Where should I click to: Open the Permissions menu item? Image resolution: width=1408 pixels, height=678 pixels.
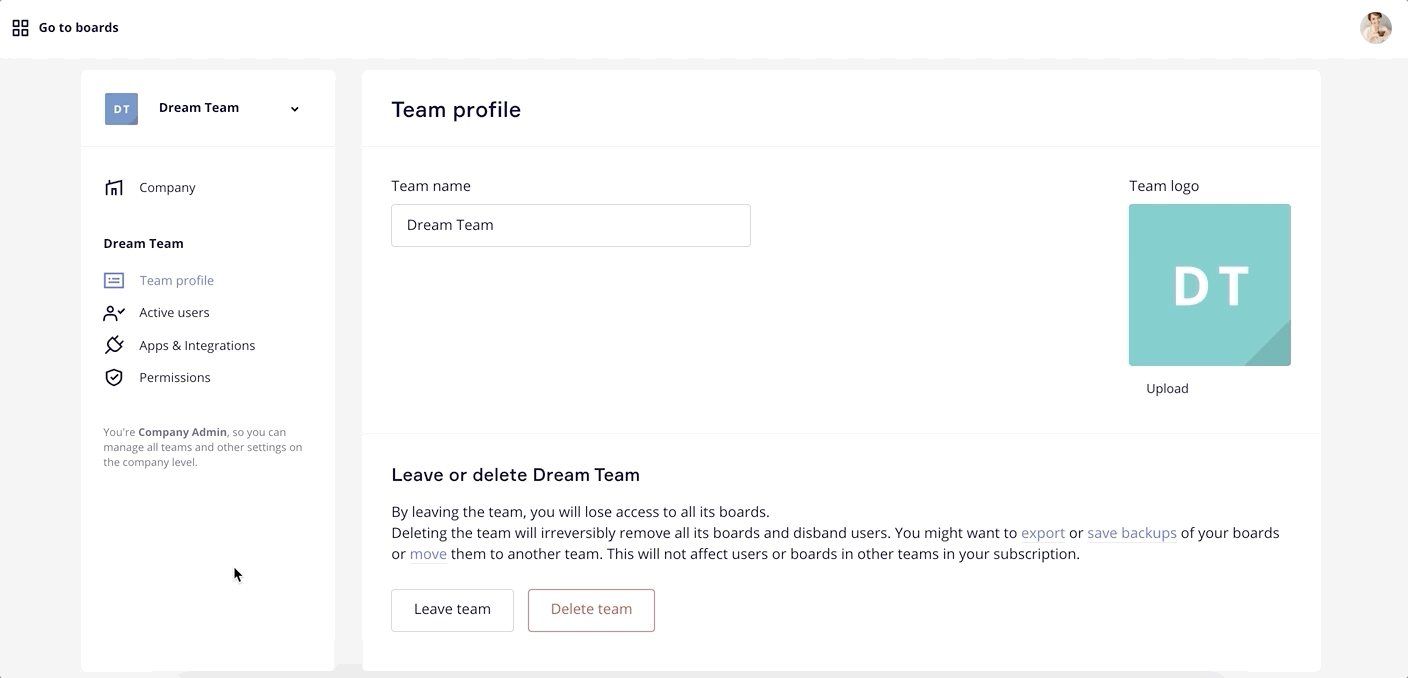[175, 378]
